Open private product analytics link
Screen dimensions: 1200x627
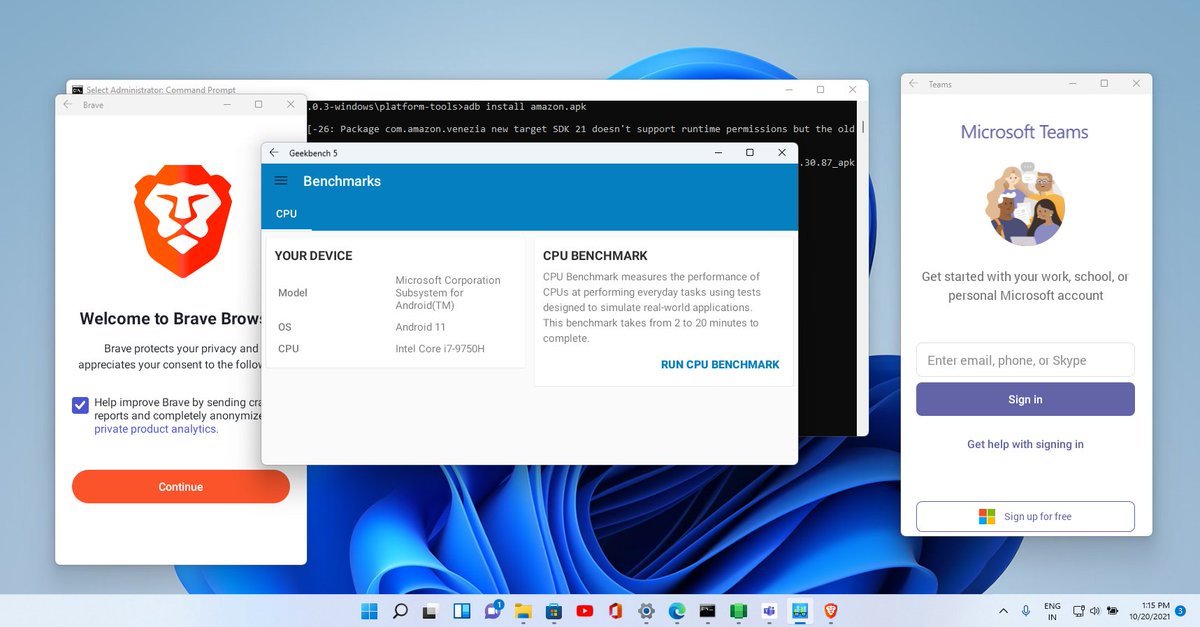[156, 429]
